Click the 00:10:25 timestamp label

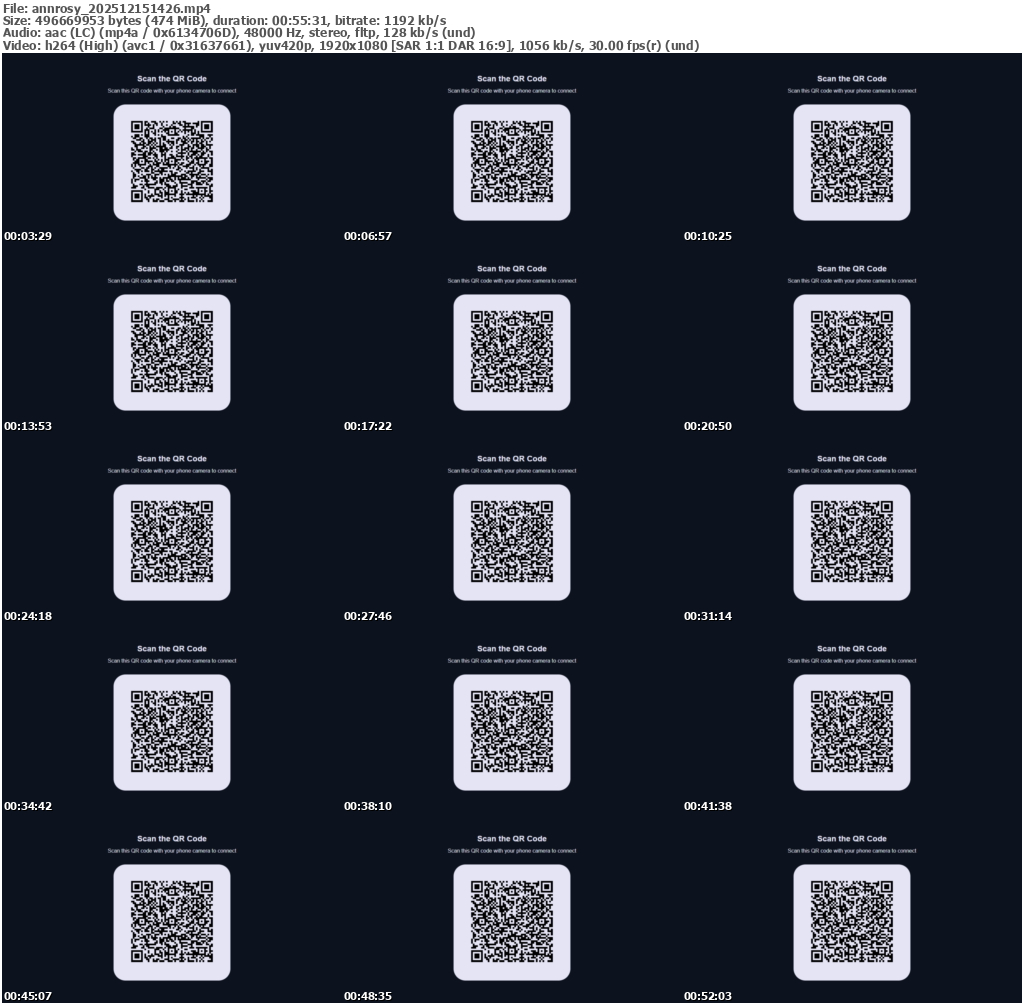[708, 236]
